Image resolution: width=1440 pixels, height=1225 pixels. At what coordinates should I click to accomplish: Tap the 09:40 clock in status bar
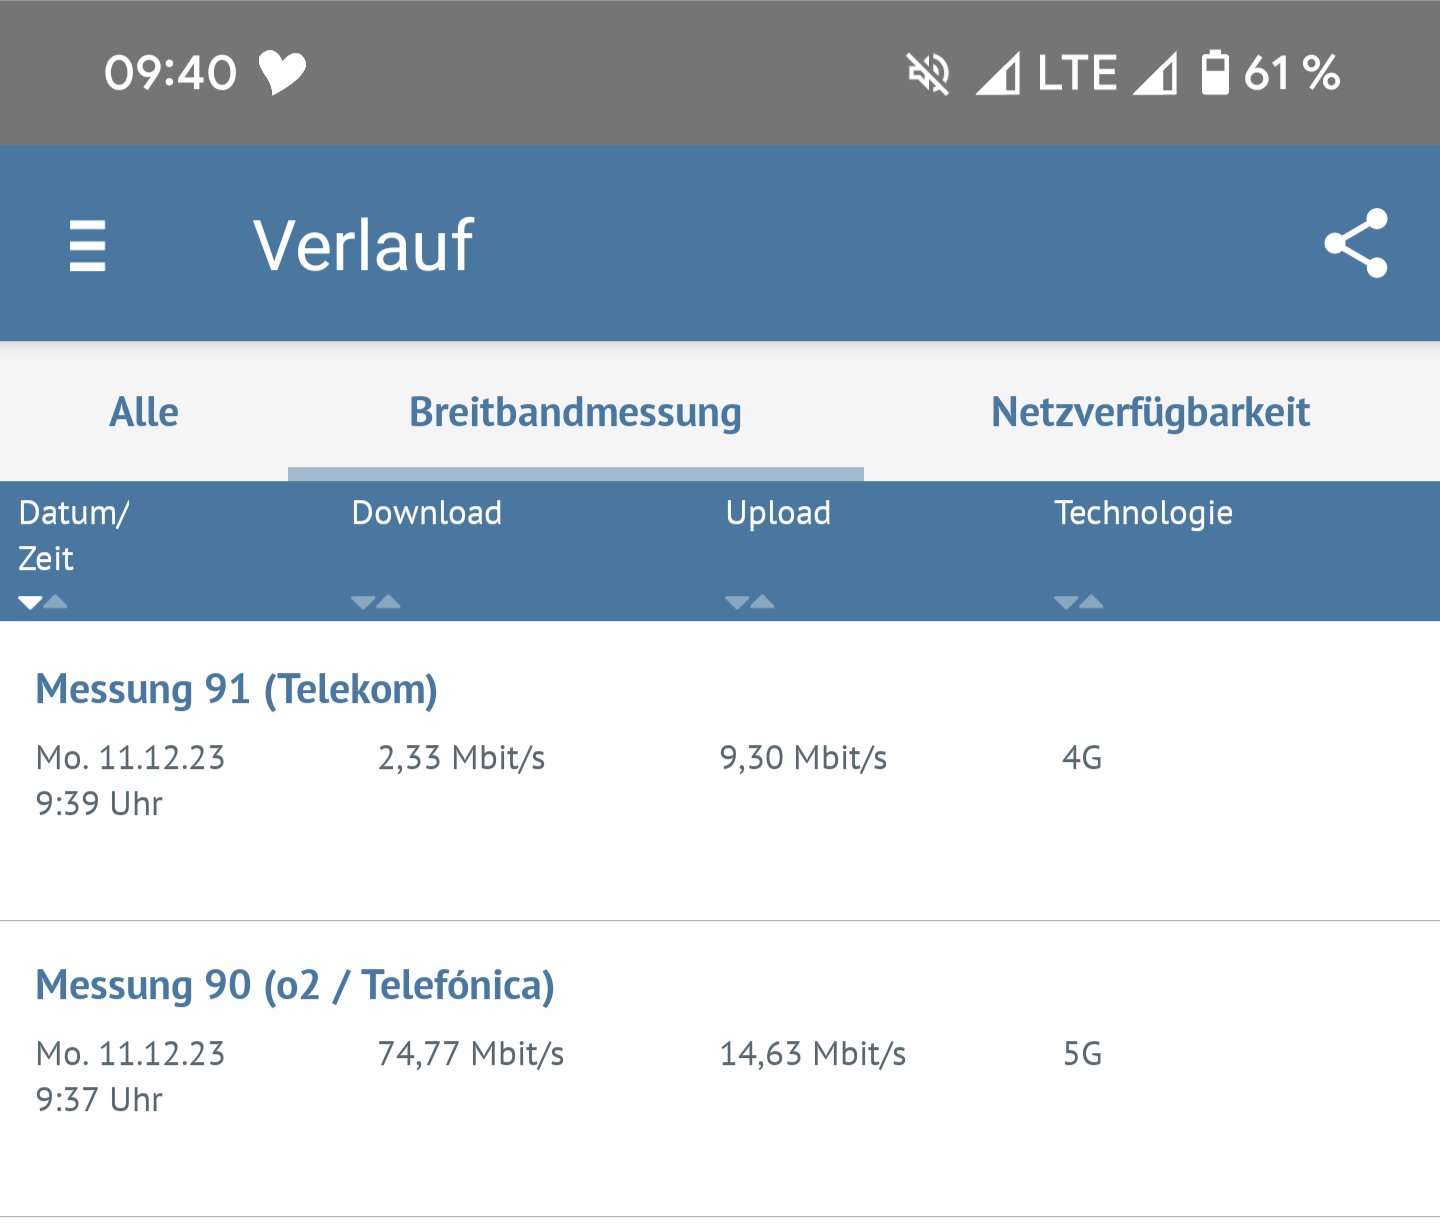point(170,73)
